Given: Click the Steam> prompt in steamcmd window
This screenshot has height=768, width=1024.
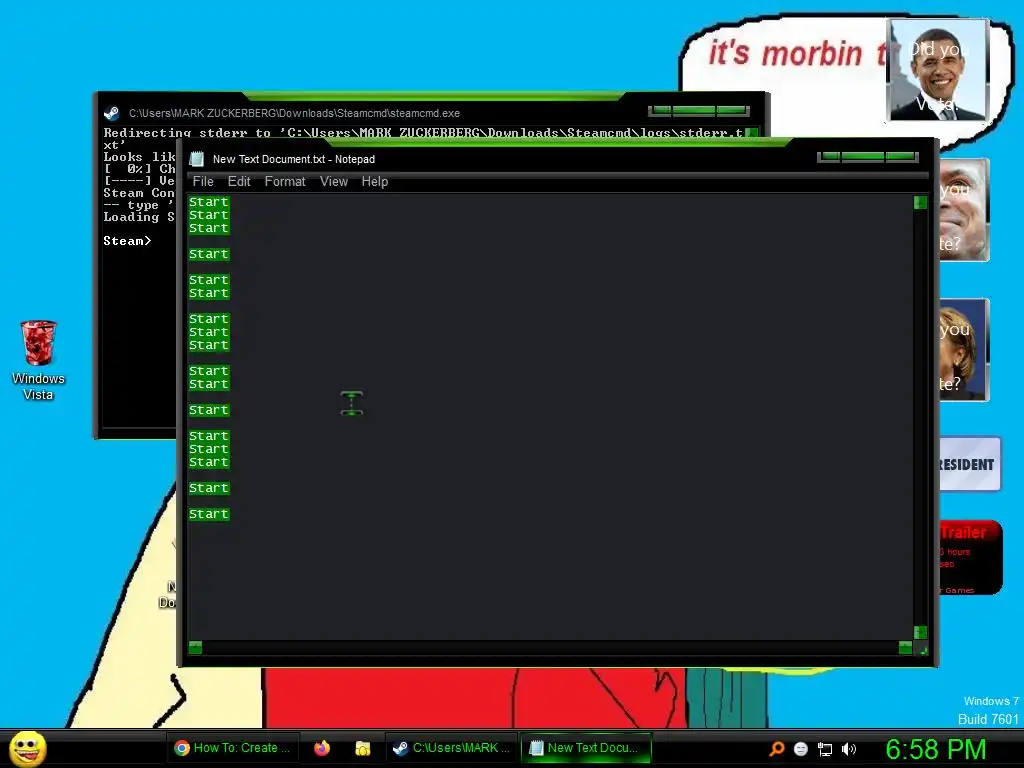Looking at the screenshot, I should (127, 241).
